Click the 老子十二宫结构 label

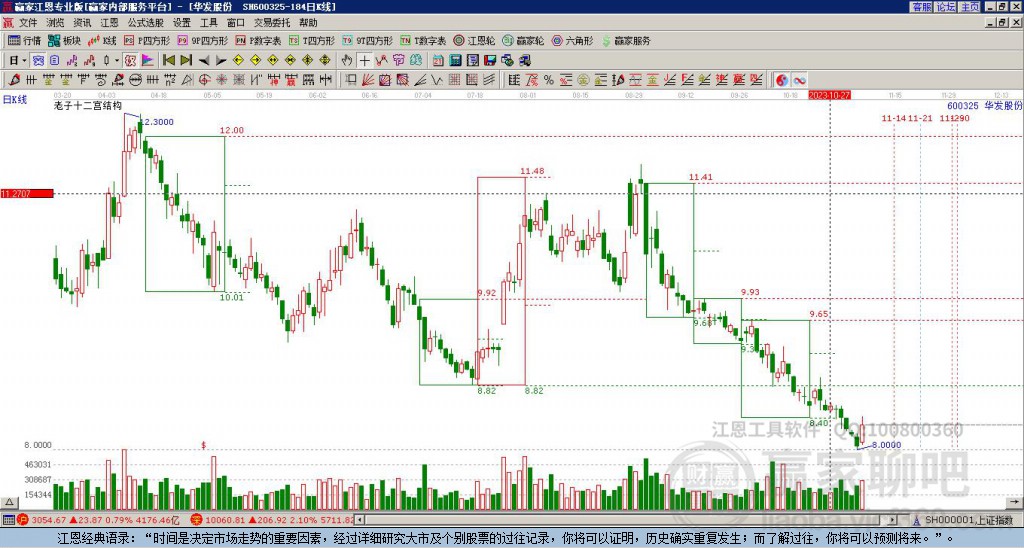click(x=88, y=106)
